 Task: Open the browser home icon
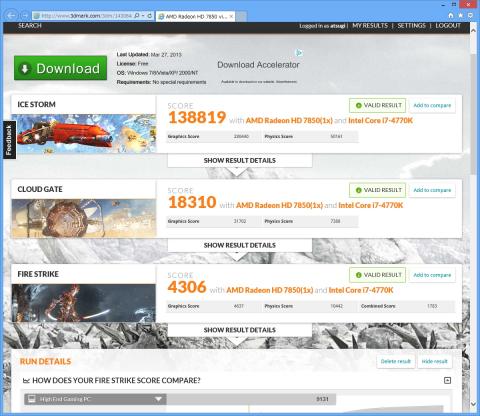tap(451, 15)
